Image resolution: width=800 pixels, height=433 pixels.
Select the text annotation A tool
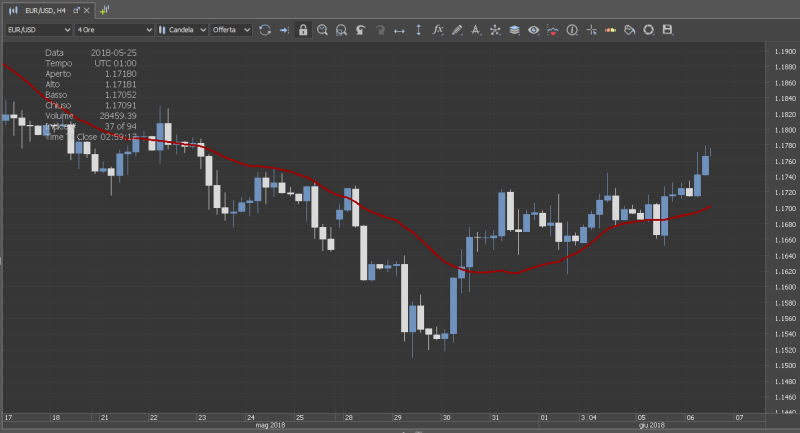point(475,30)
